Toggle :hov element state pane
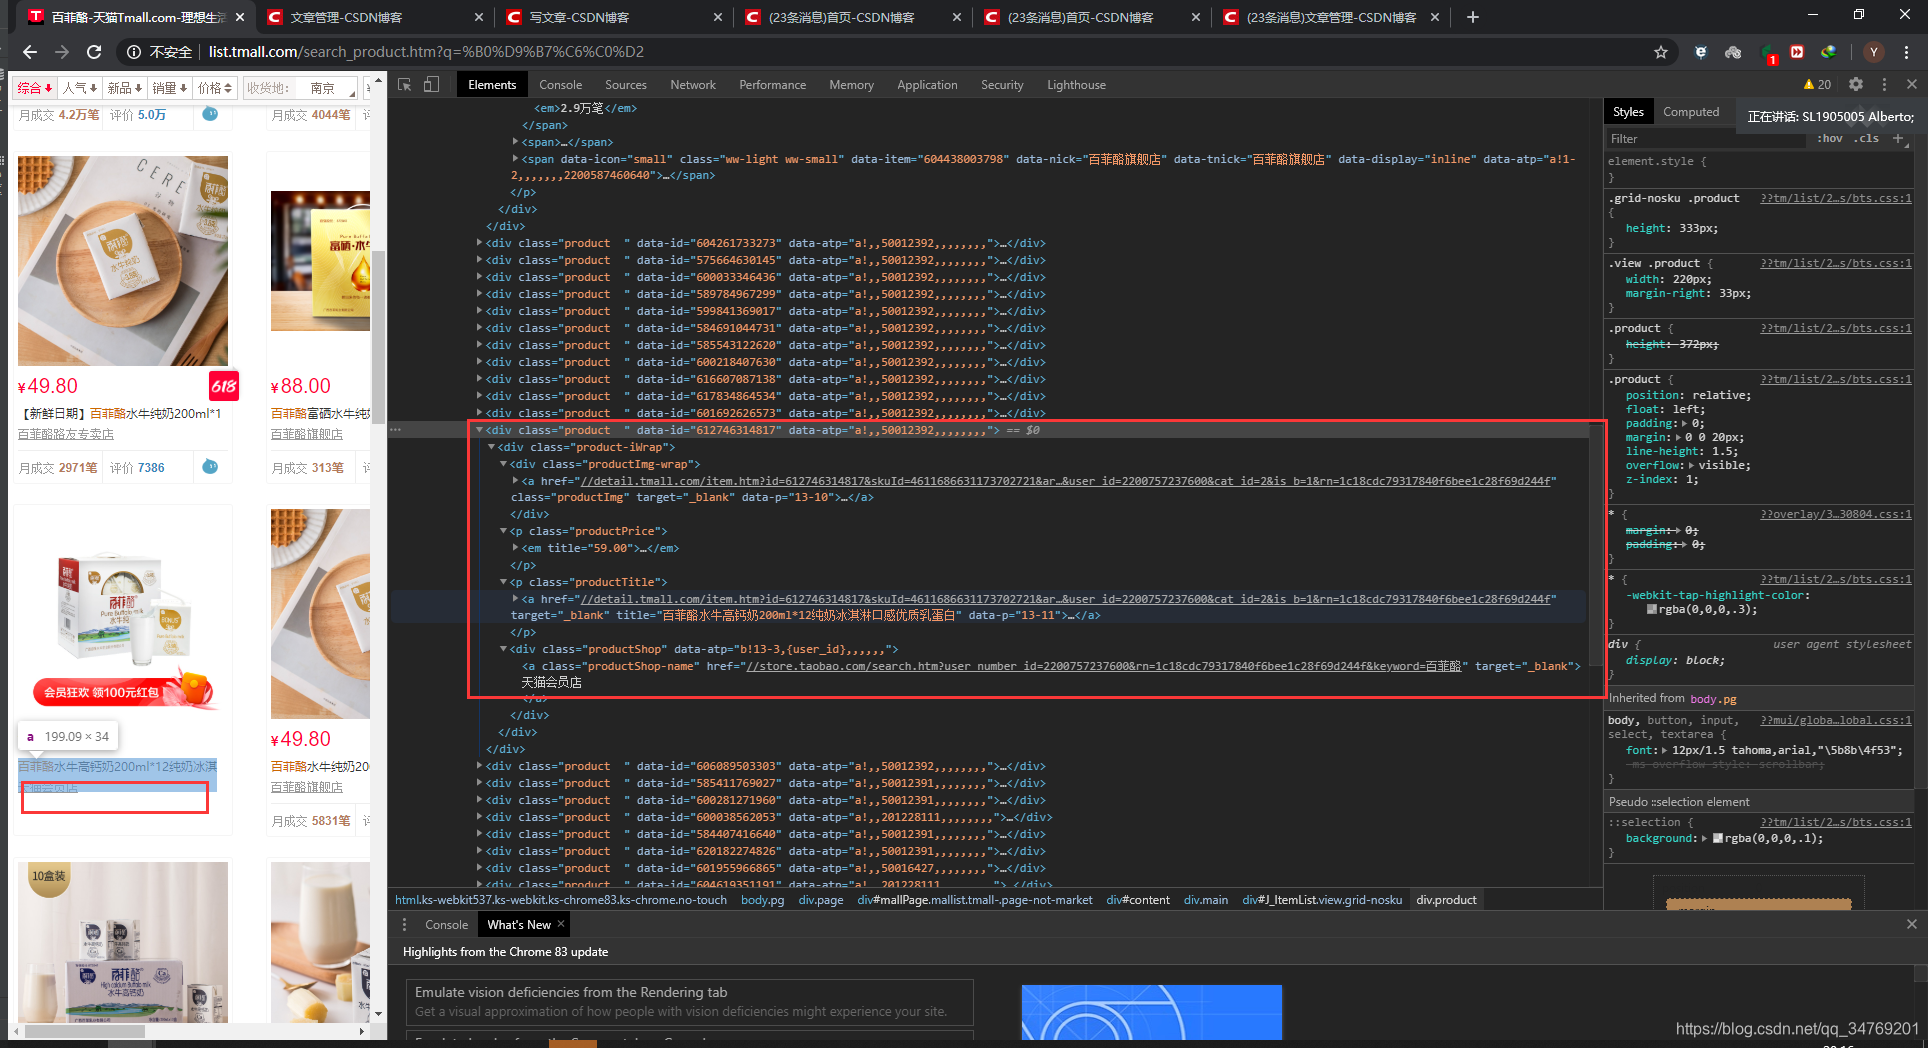The image size is (1928, 1048). [1830, 138]
